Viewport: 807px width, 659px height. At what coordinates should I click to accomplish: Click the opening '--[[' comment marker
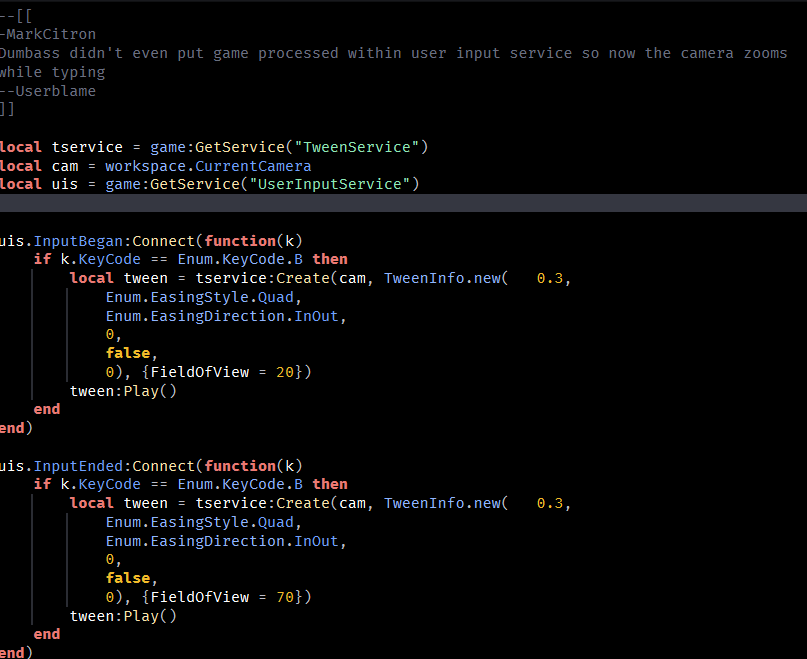click(16, 16)
